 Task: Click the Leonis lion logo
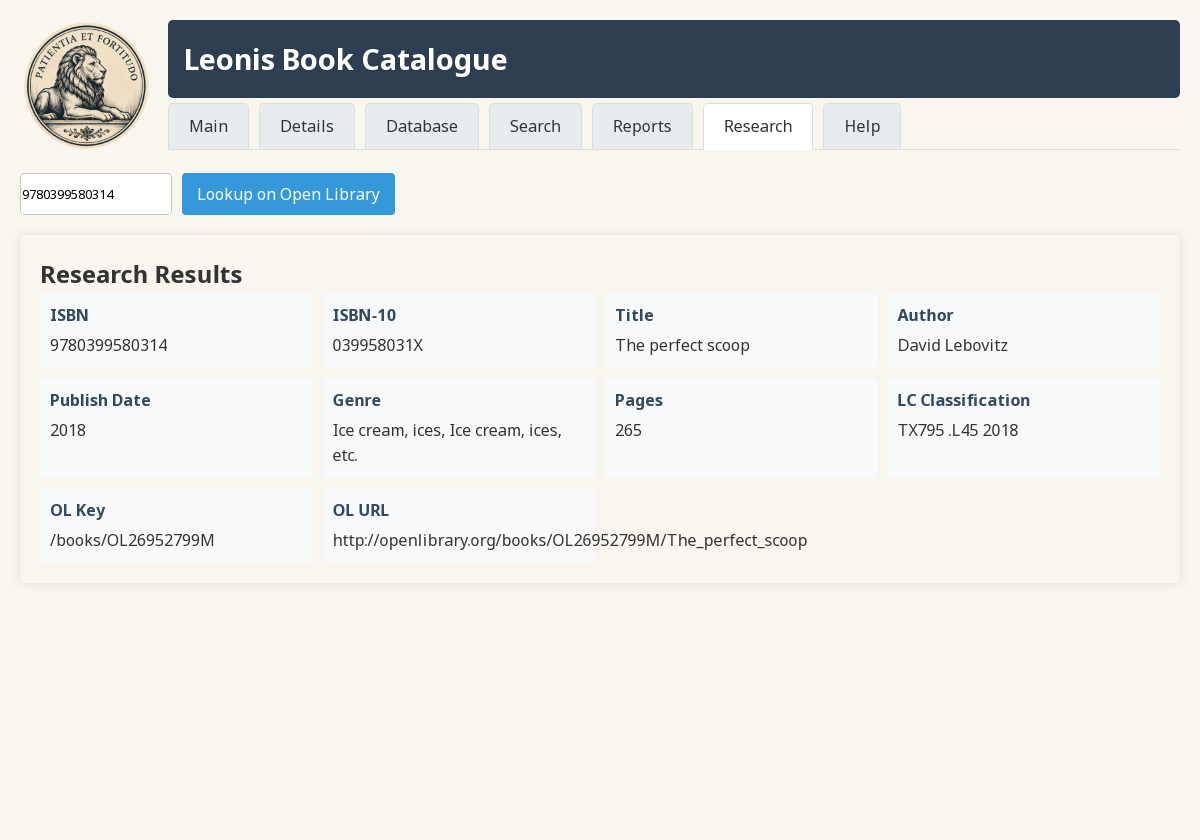(86, 85)
